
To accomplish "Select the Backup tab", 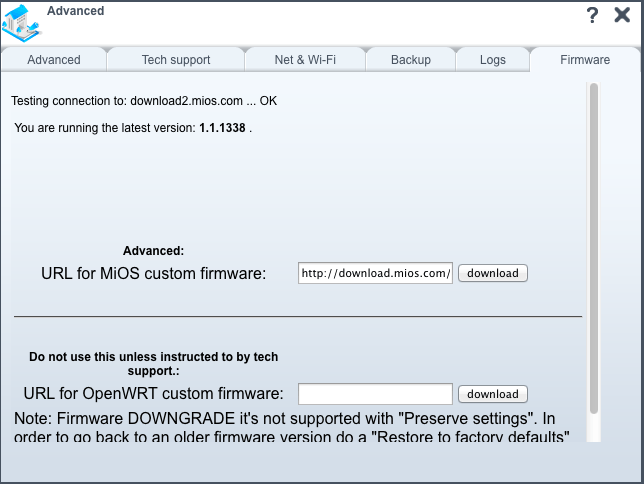I will [411, 60].
